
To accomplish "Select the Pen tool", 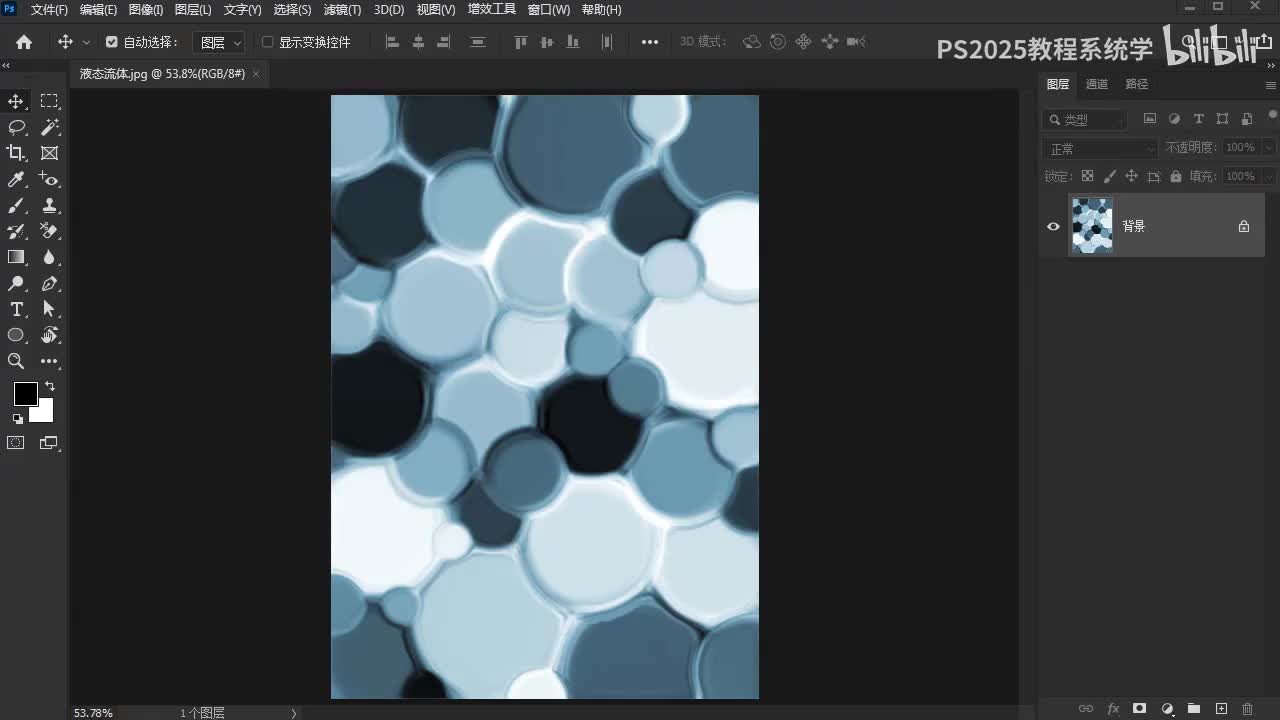I will [x=49, y=283].
